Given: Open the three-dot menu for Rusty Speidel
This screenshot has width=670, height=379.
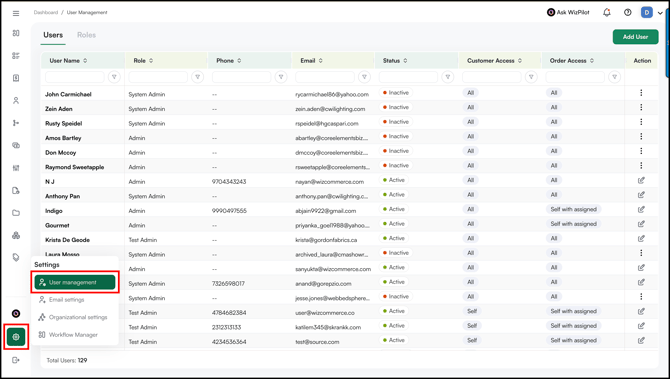Looking at the screenshot, I should coord(641,122).
